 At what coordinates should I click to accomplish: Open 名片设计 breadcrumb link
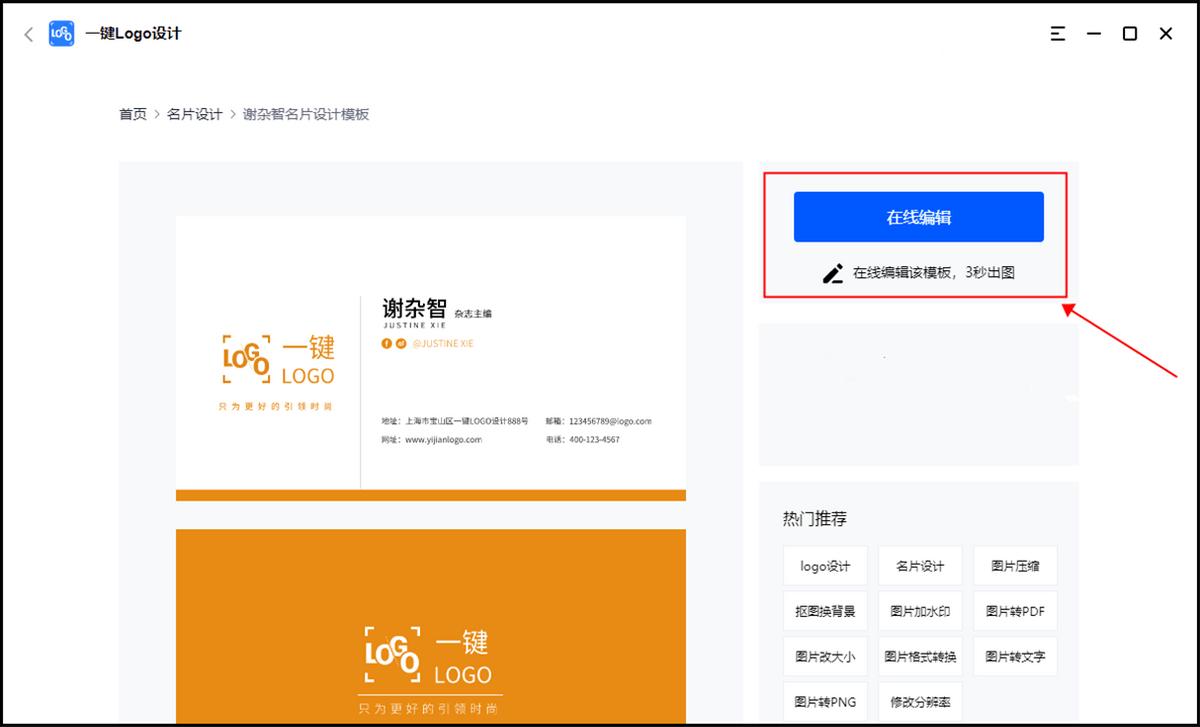[194, 114]
